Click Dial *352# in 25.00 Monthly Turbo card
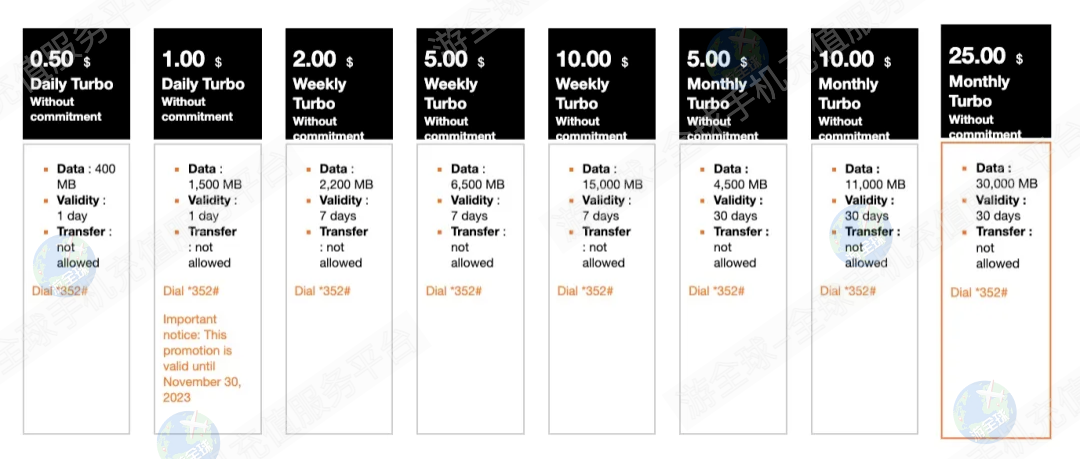The height and width of the screenshot is (459, 1080). pyautogui.click(x=979, y=292)
